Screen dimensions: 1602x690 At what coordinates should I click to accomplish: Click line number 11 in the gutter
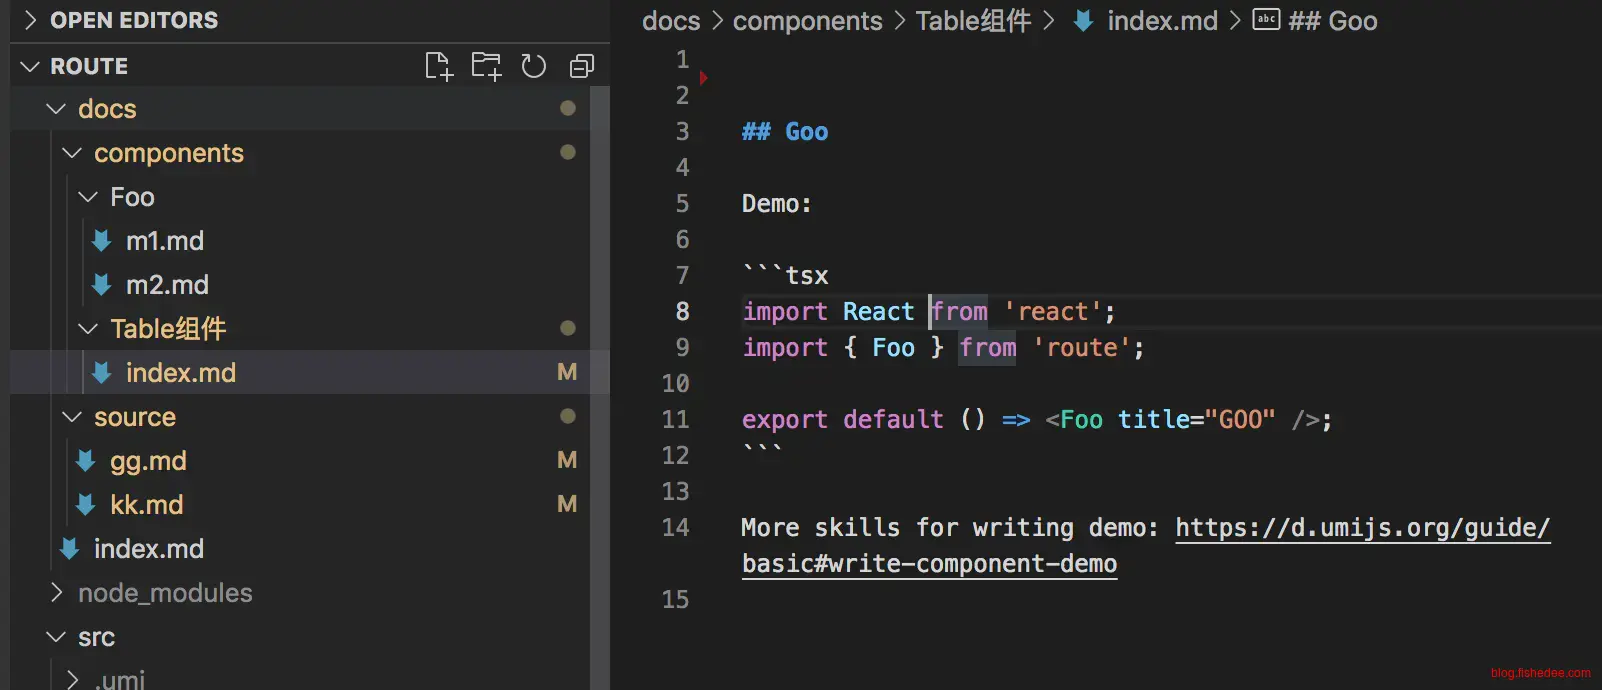675,420
